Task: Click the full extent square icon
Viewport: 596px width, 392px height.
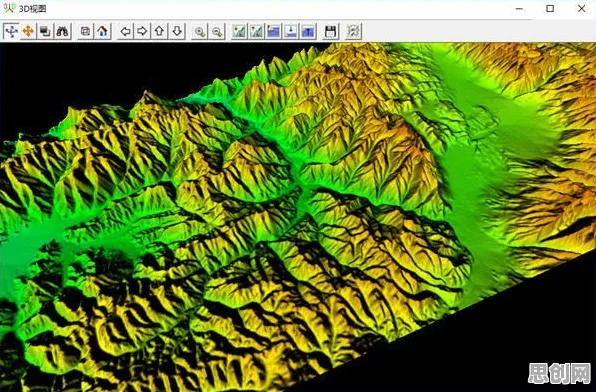Action: (85, 31)
